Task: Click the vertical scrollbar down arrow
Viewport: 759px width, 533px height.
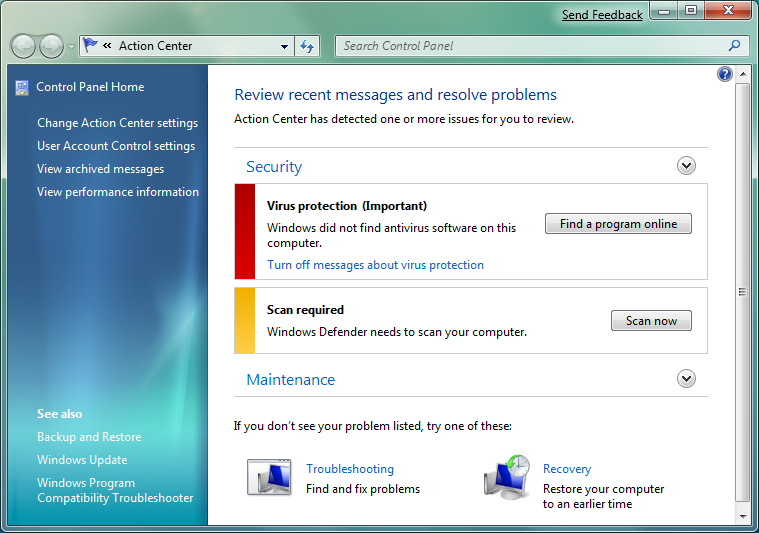Action: click(x=742, y=516)
